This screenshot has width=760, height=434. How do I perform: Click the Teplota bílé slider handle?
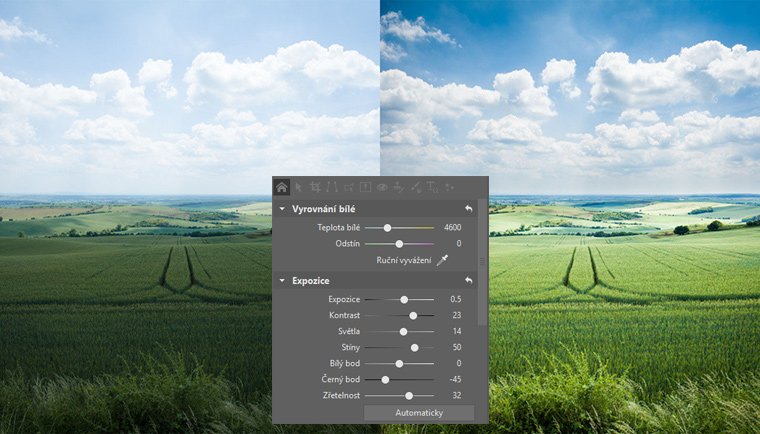pyautogui.click(x=387, y=228)
